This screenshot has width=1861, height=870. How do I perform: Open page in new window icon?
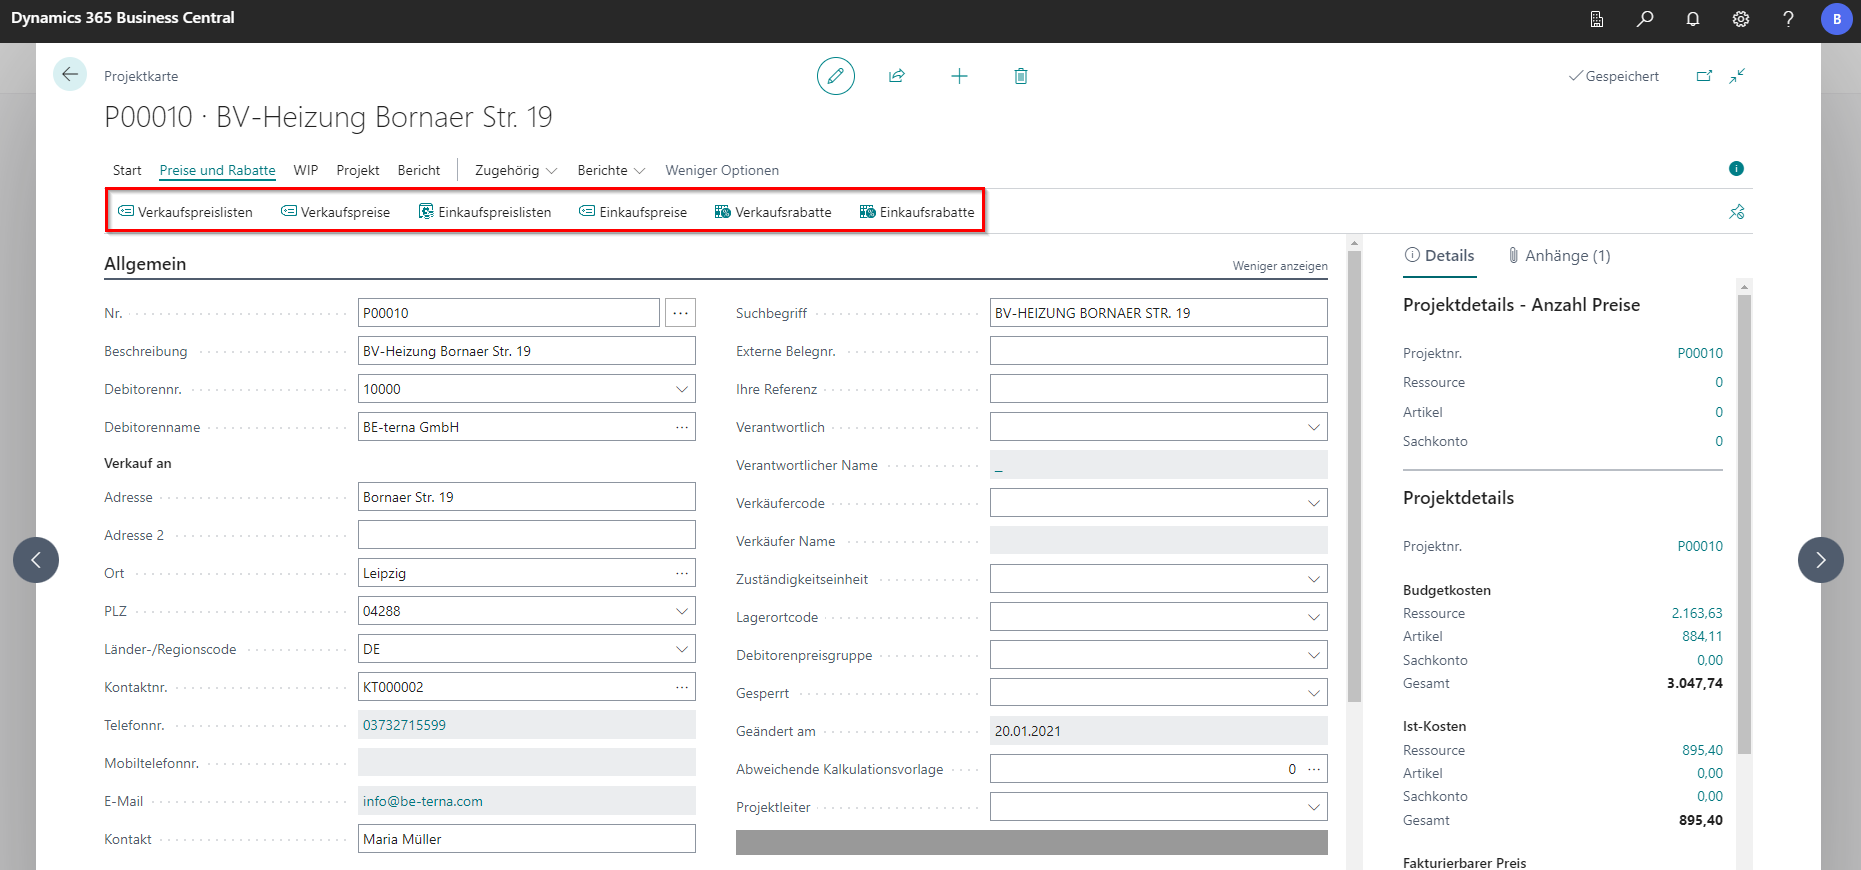tap(1704, 76)
